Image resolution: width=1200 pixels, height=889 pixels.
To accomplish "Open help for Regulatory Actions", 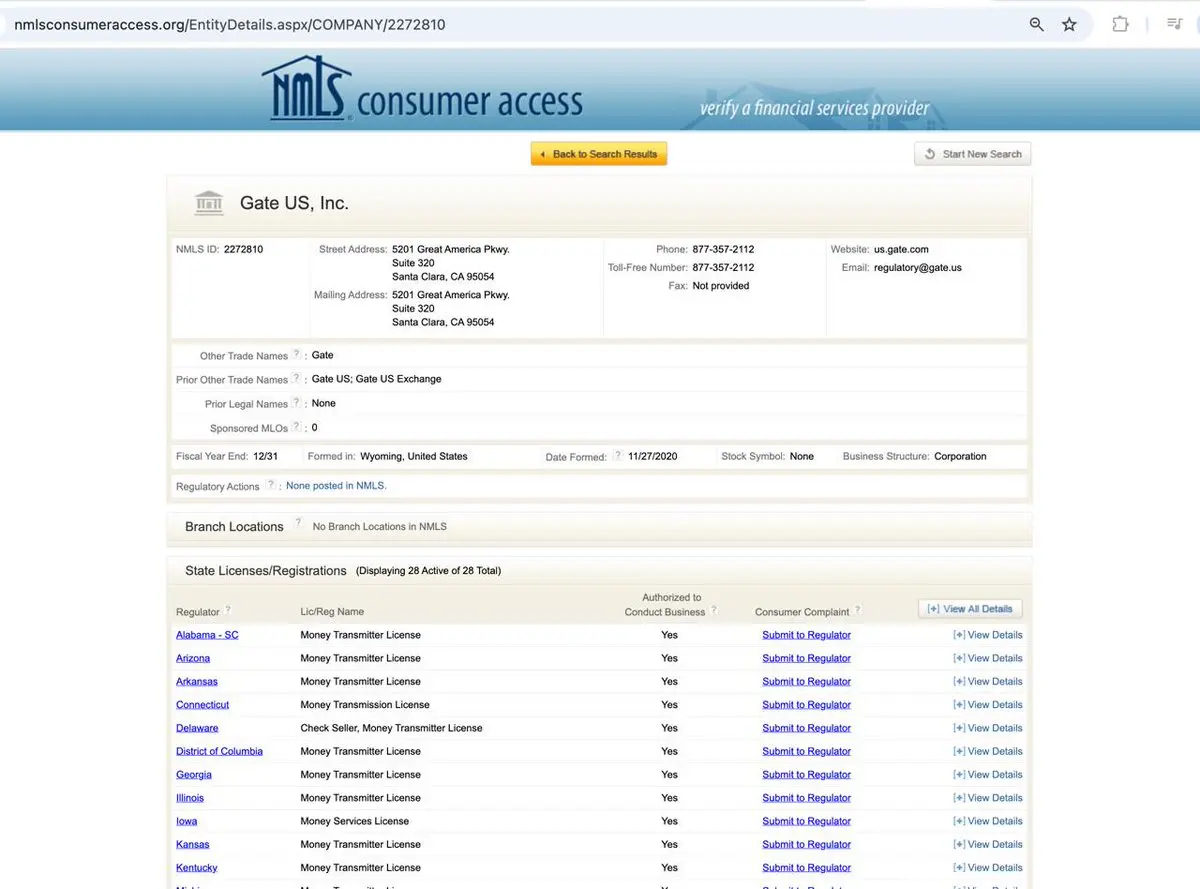I will [270, 485].
